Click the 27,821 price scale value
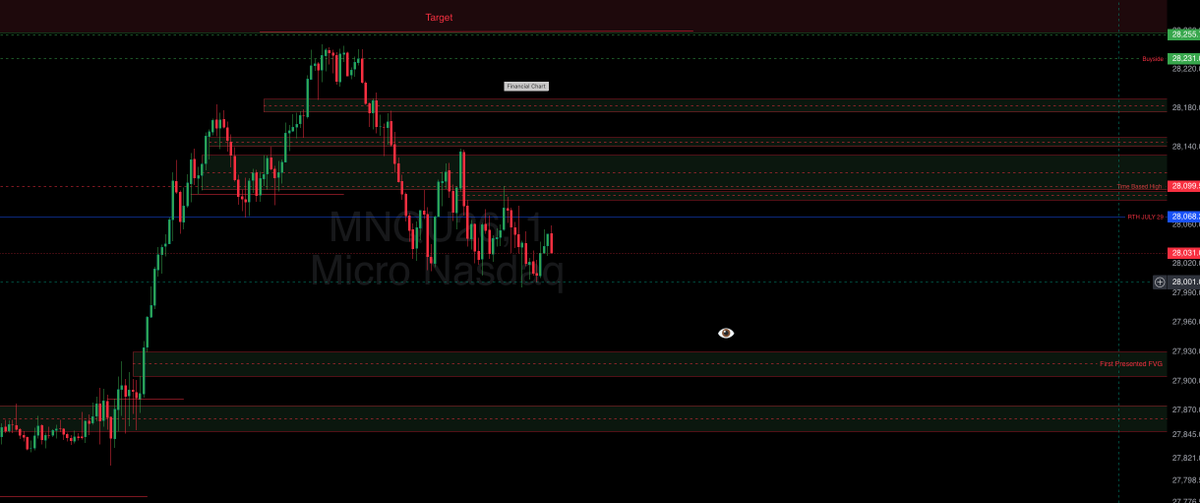Viewport: 1200px width, 503px height. click(x=1186, y=458)
